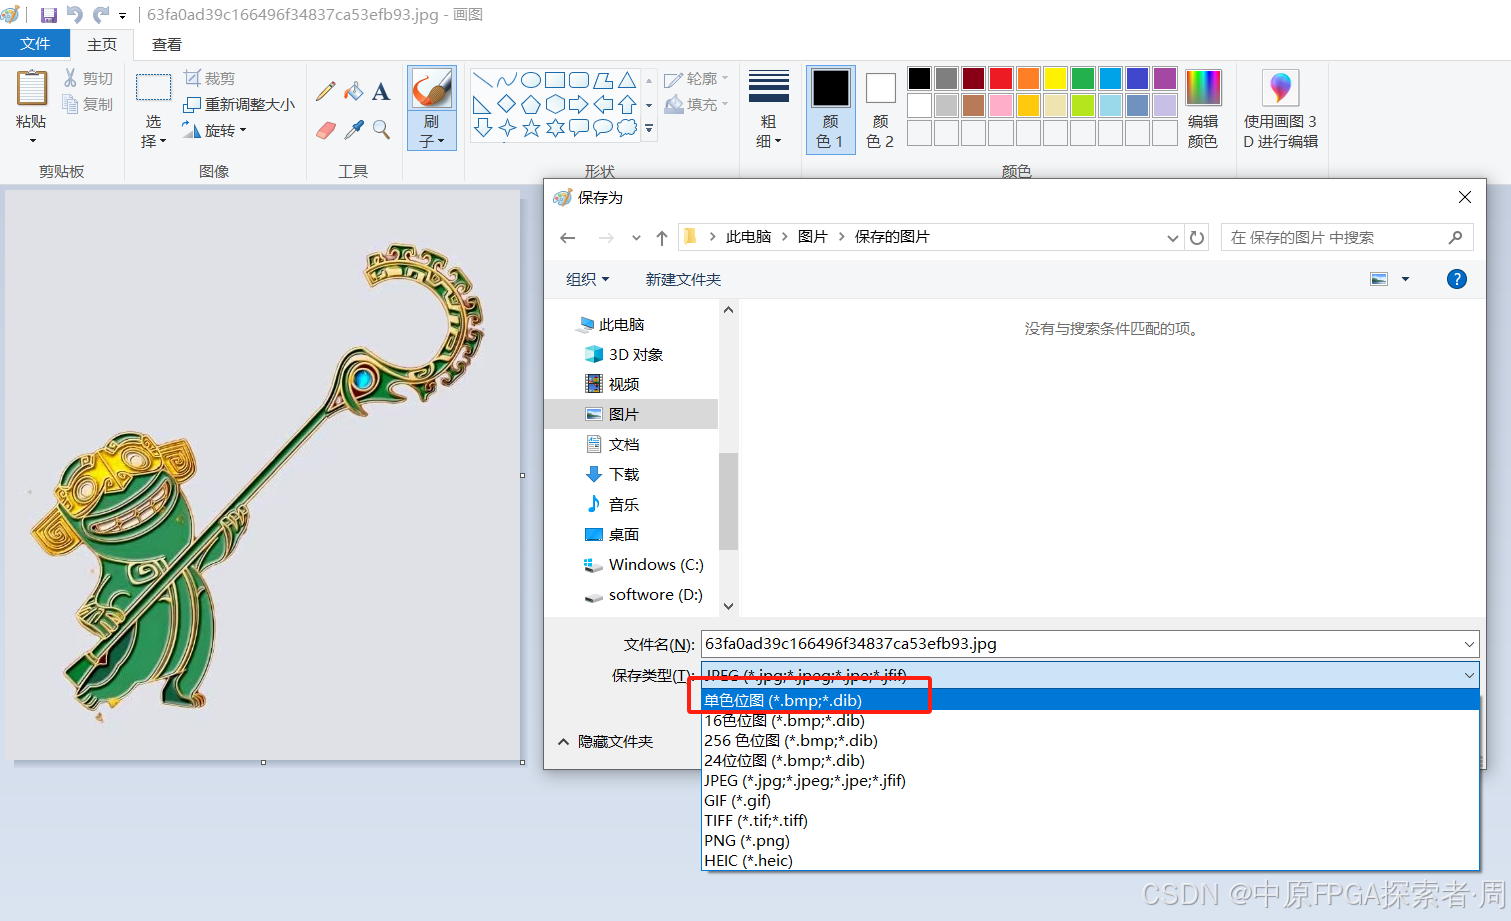Choose HEIC (*.heic) format

(x=1090, y=860)
